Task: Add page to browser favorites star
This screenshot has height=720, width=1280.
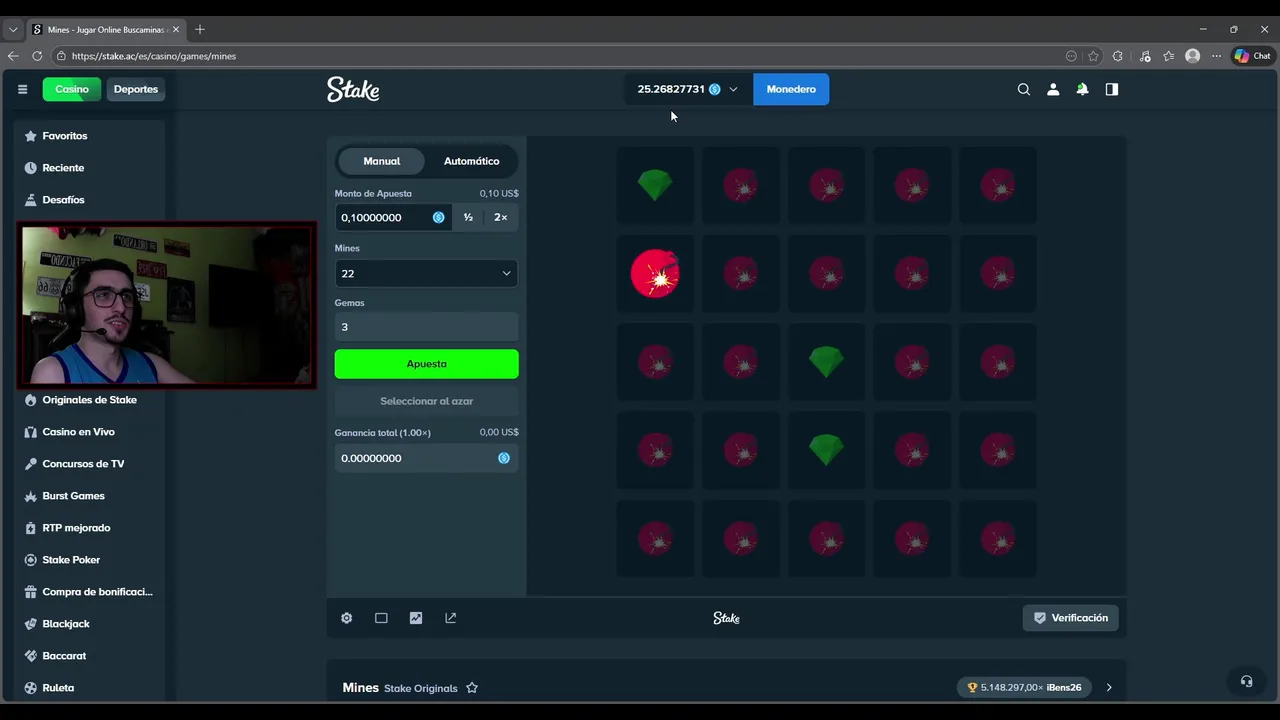Action: [x=1093, y=56]
